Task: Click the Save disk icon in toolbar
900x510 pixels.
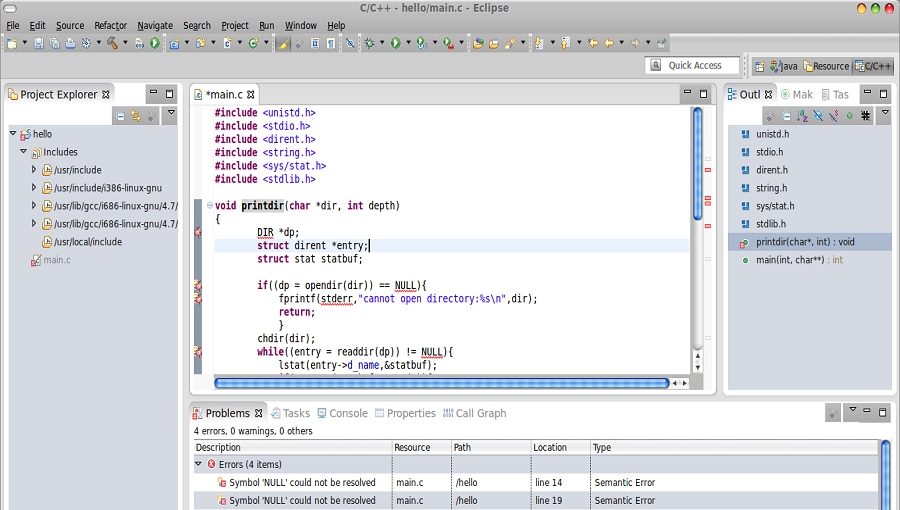Action: [x=39, y=43]
